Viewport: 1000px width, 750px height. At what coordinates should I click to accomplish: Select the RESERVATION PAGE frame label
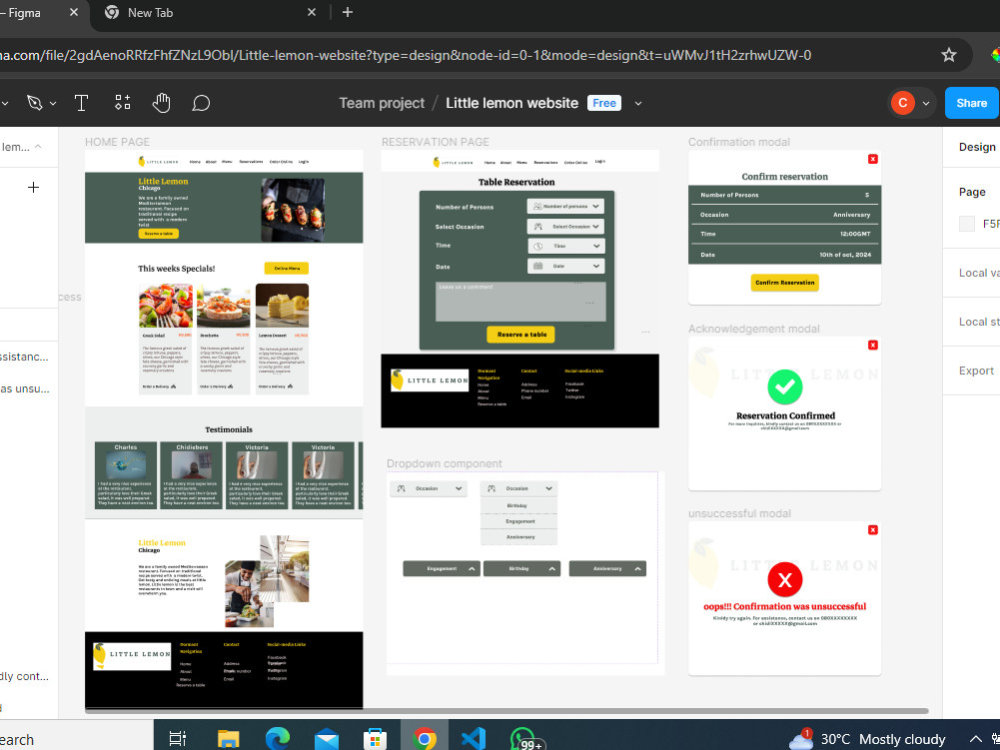435,142
